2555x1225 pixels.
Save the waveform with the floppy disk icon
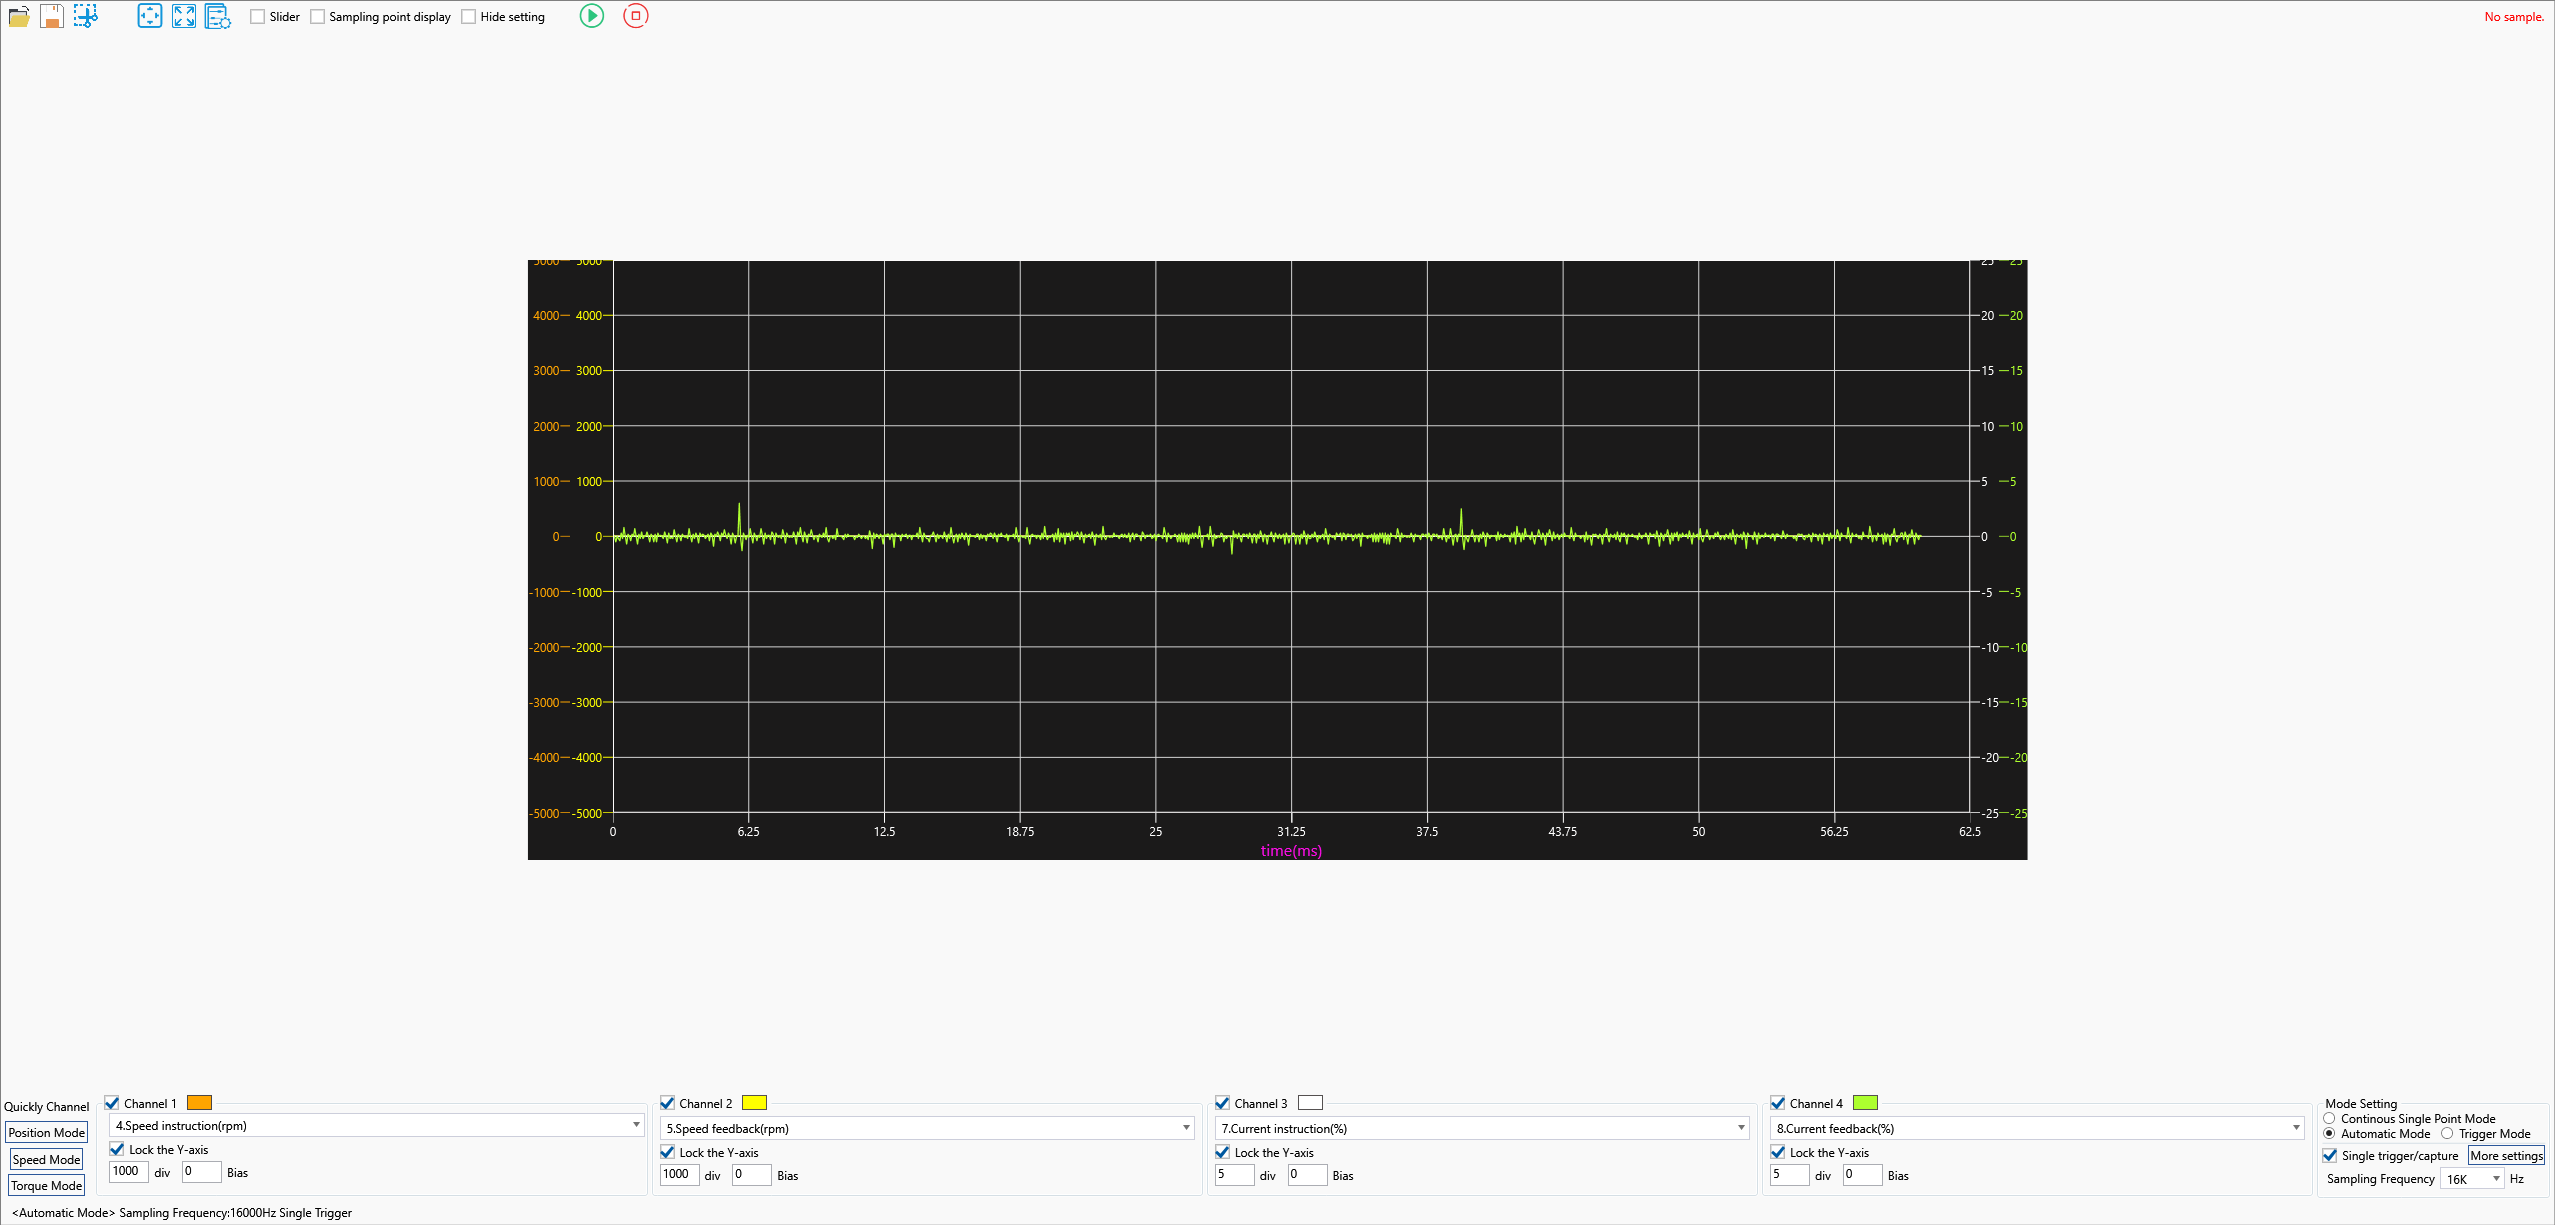pyautogui.click(x=52, y=17)
